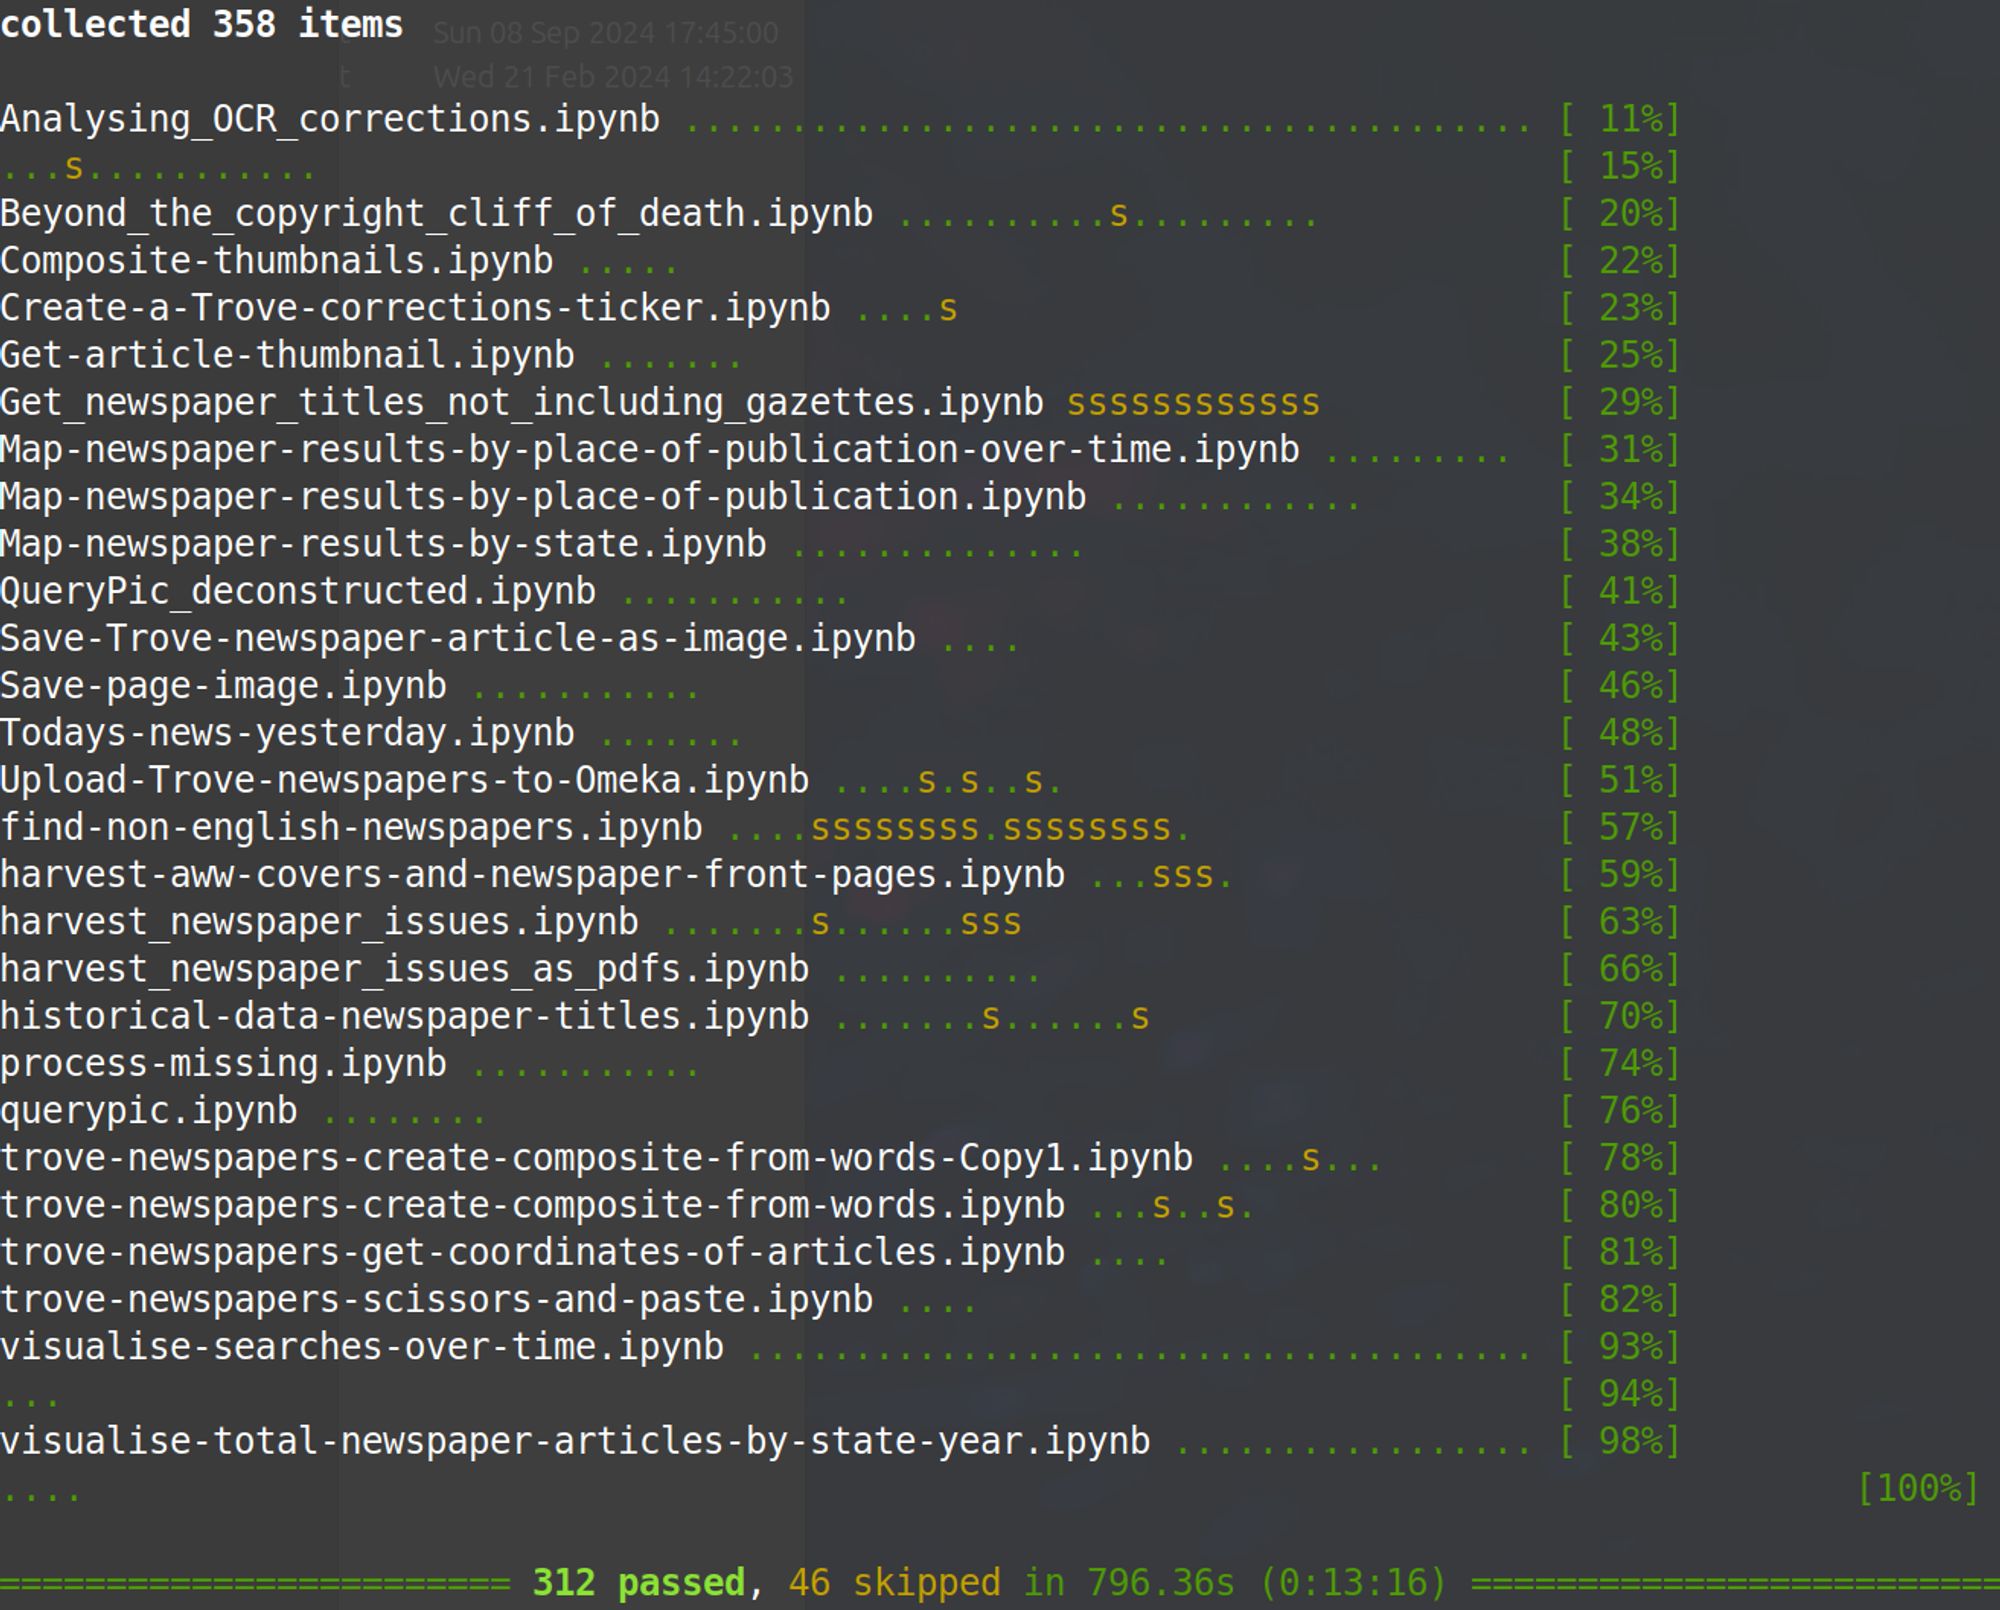The image size is (2000, 1610).
Task: Click the [ 70%] progress indicator
Action: pos(1619,1016)
